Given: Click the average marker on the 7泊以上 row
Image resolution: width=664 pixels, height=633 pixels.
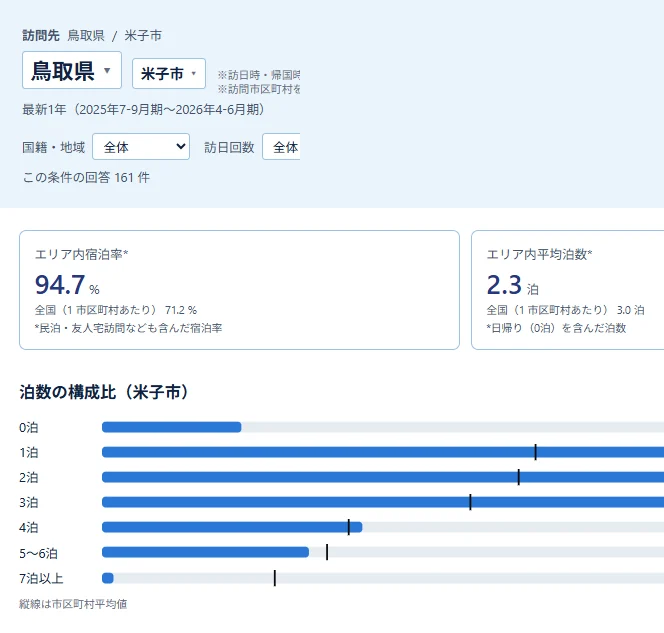Looking at the screenshot, I should pyautogui.click(x=275, y=578).
